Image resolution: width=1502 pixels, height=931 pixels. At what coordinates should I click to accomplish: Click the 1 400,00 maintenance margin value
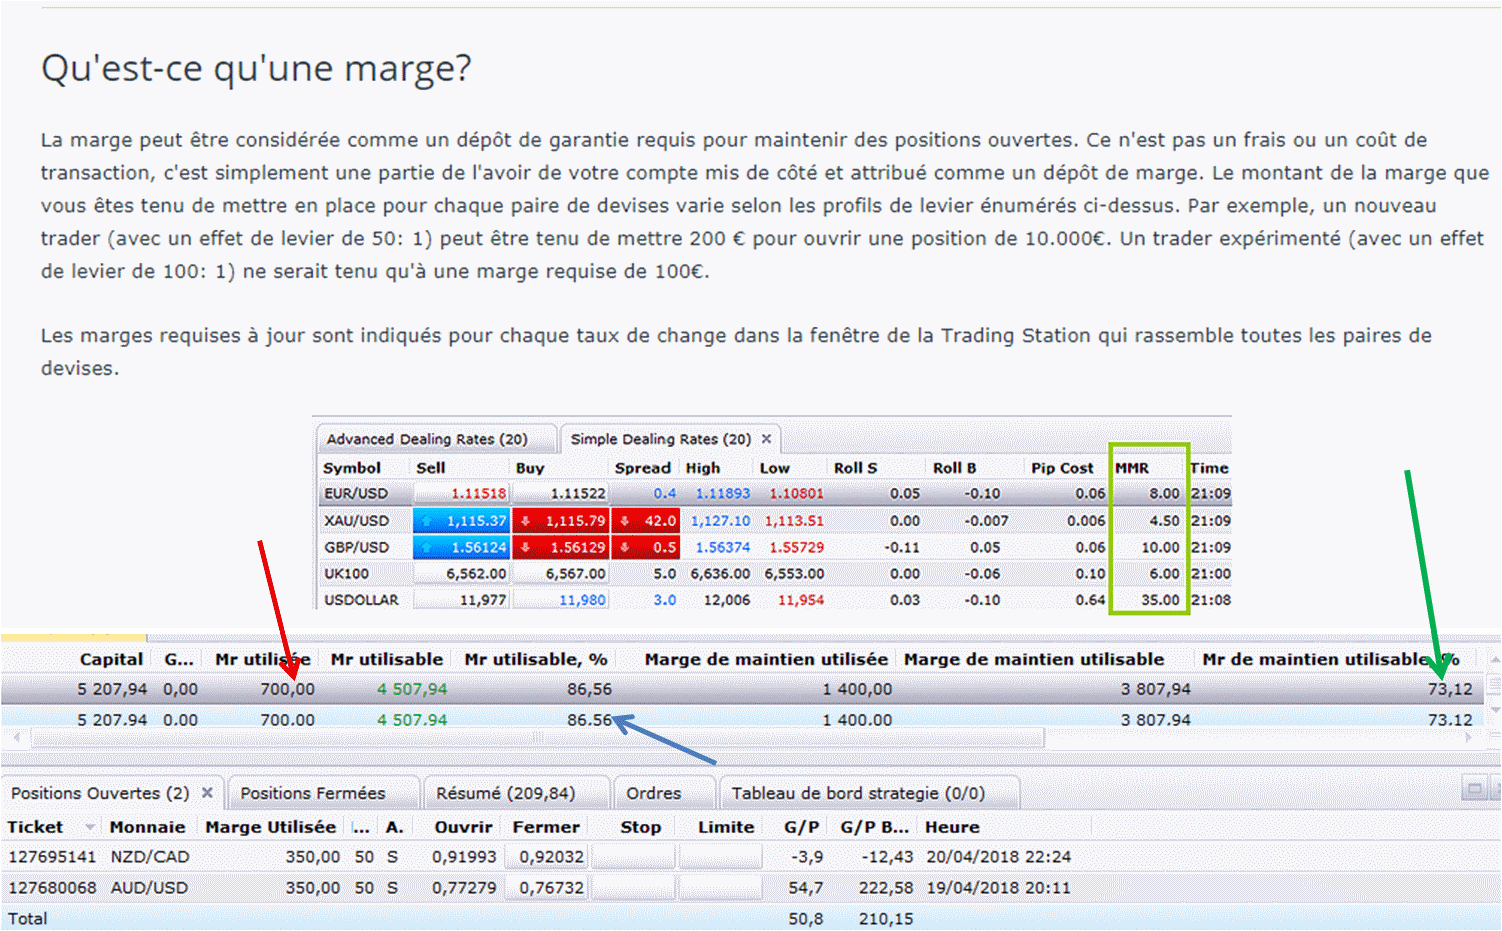(857, 690)
